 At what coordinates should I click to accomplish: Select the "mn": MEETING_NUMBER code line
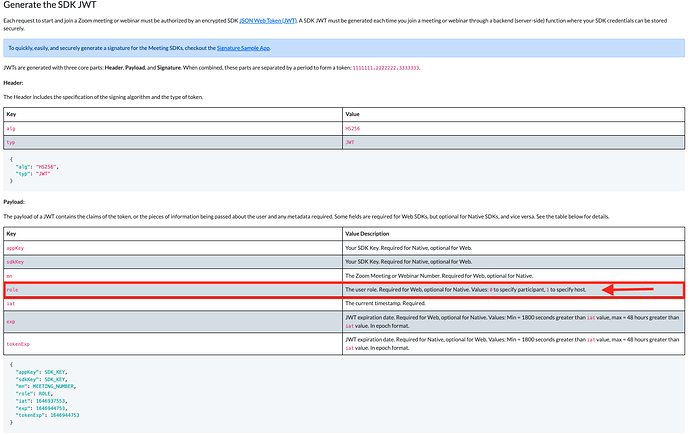[46, 386]
